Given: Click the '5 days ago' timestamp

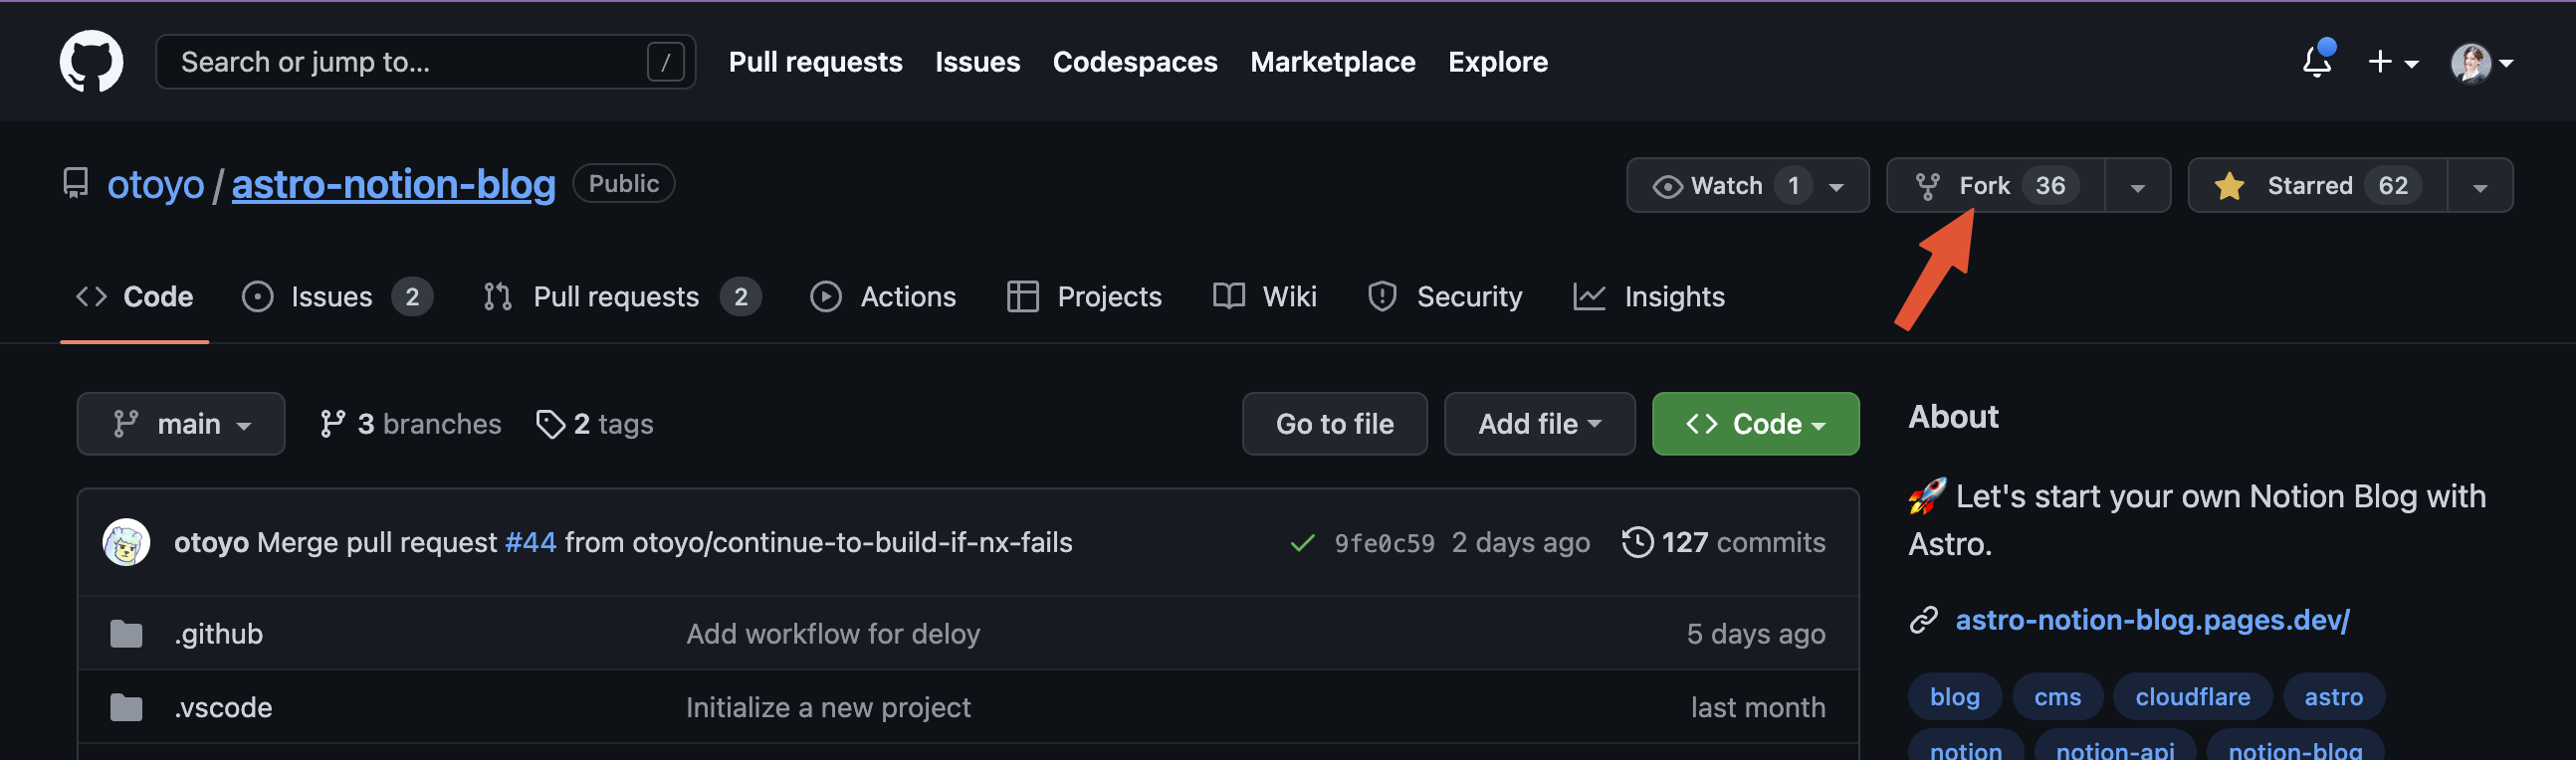Looking at the screenshot, I should [x=1755, y=634].
